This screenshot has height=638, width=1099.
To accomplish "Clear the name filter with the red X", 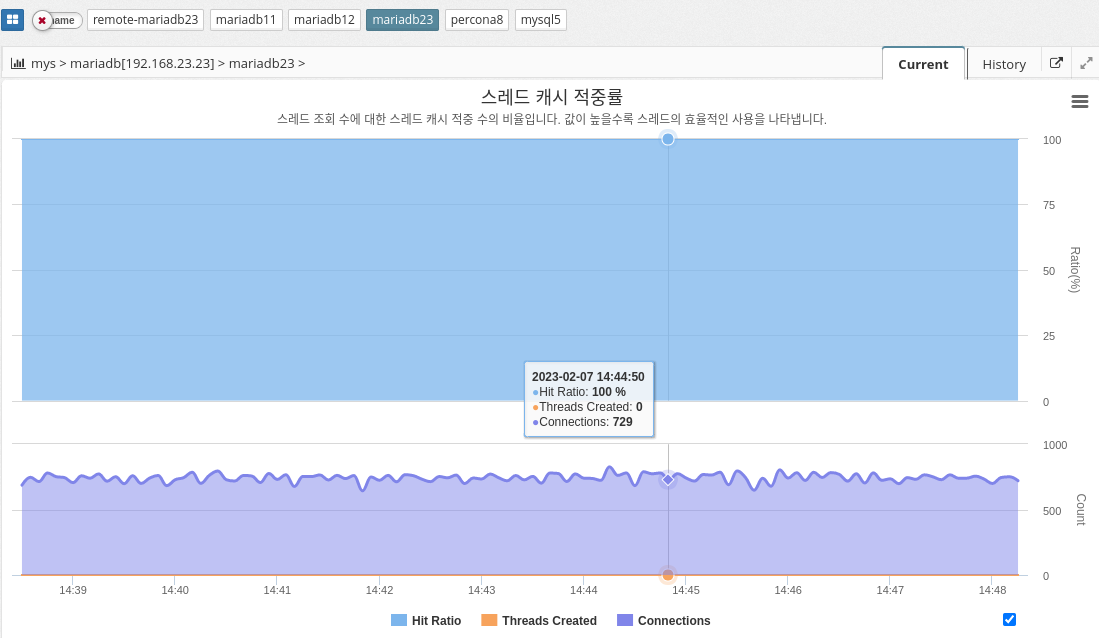I will coord(42,20).
